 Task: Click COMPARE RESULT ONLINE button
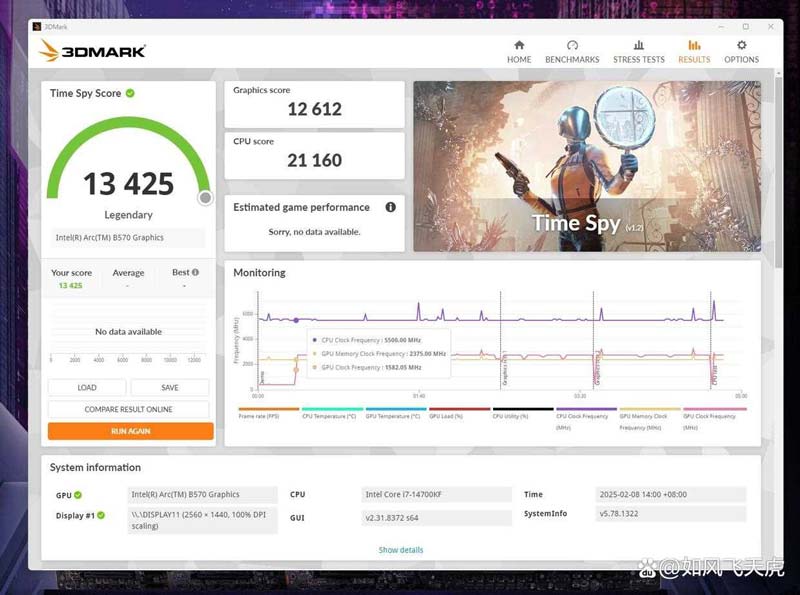coord(129,409)
